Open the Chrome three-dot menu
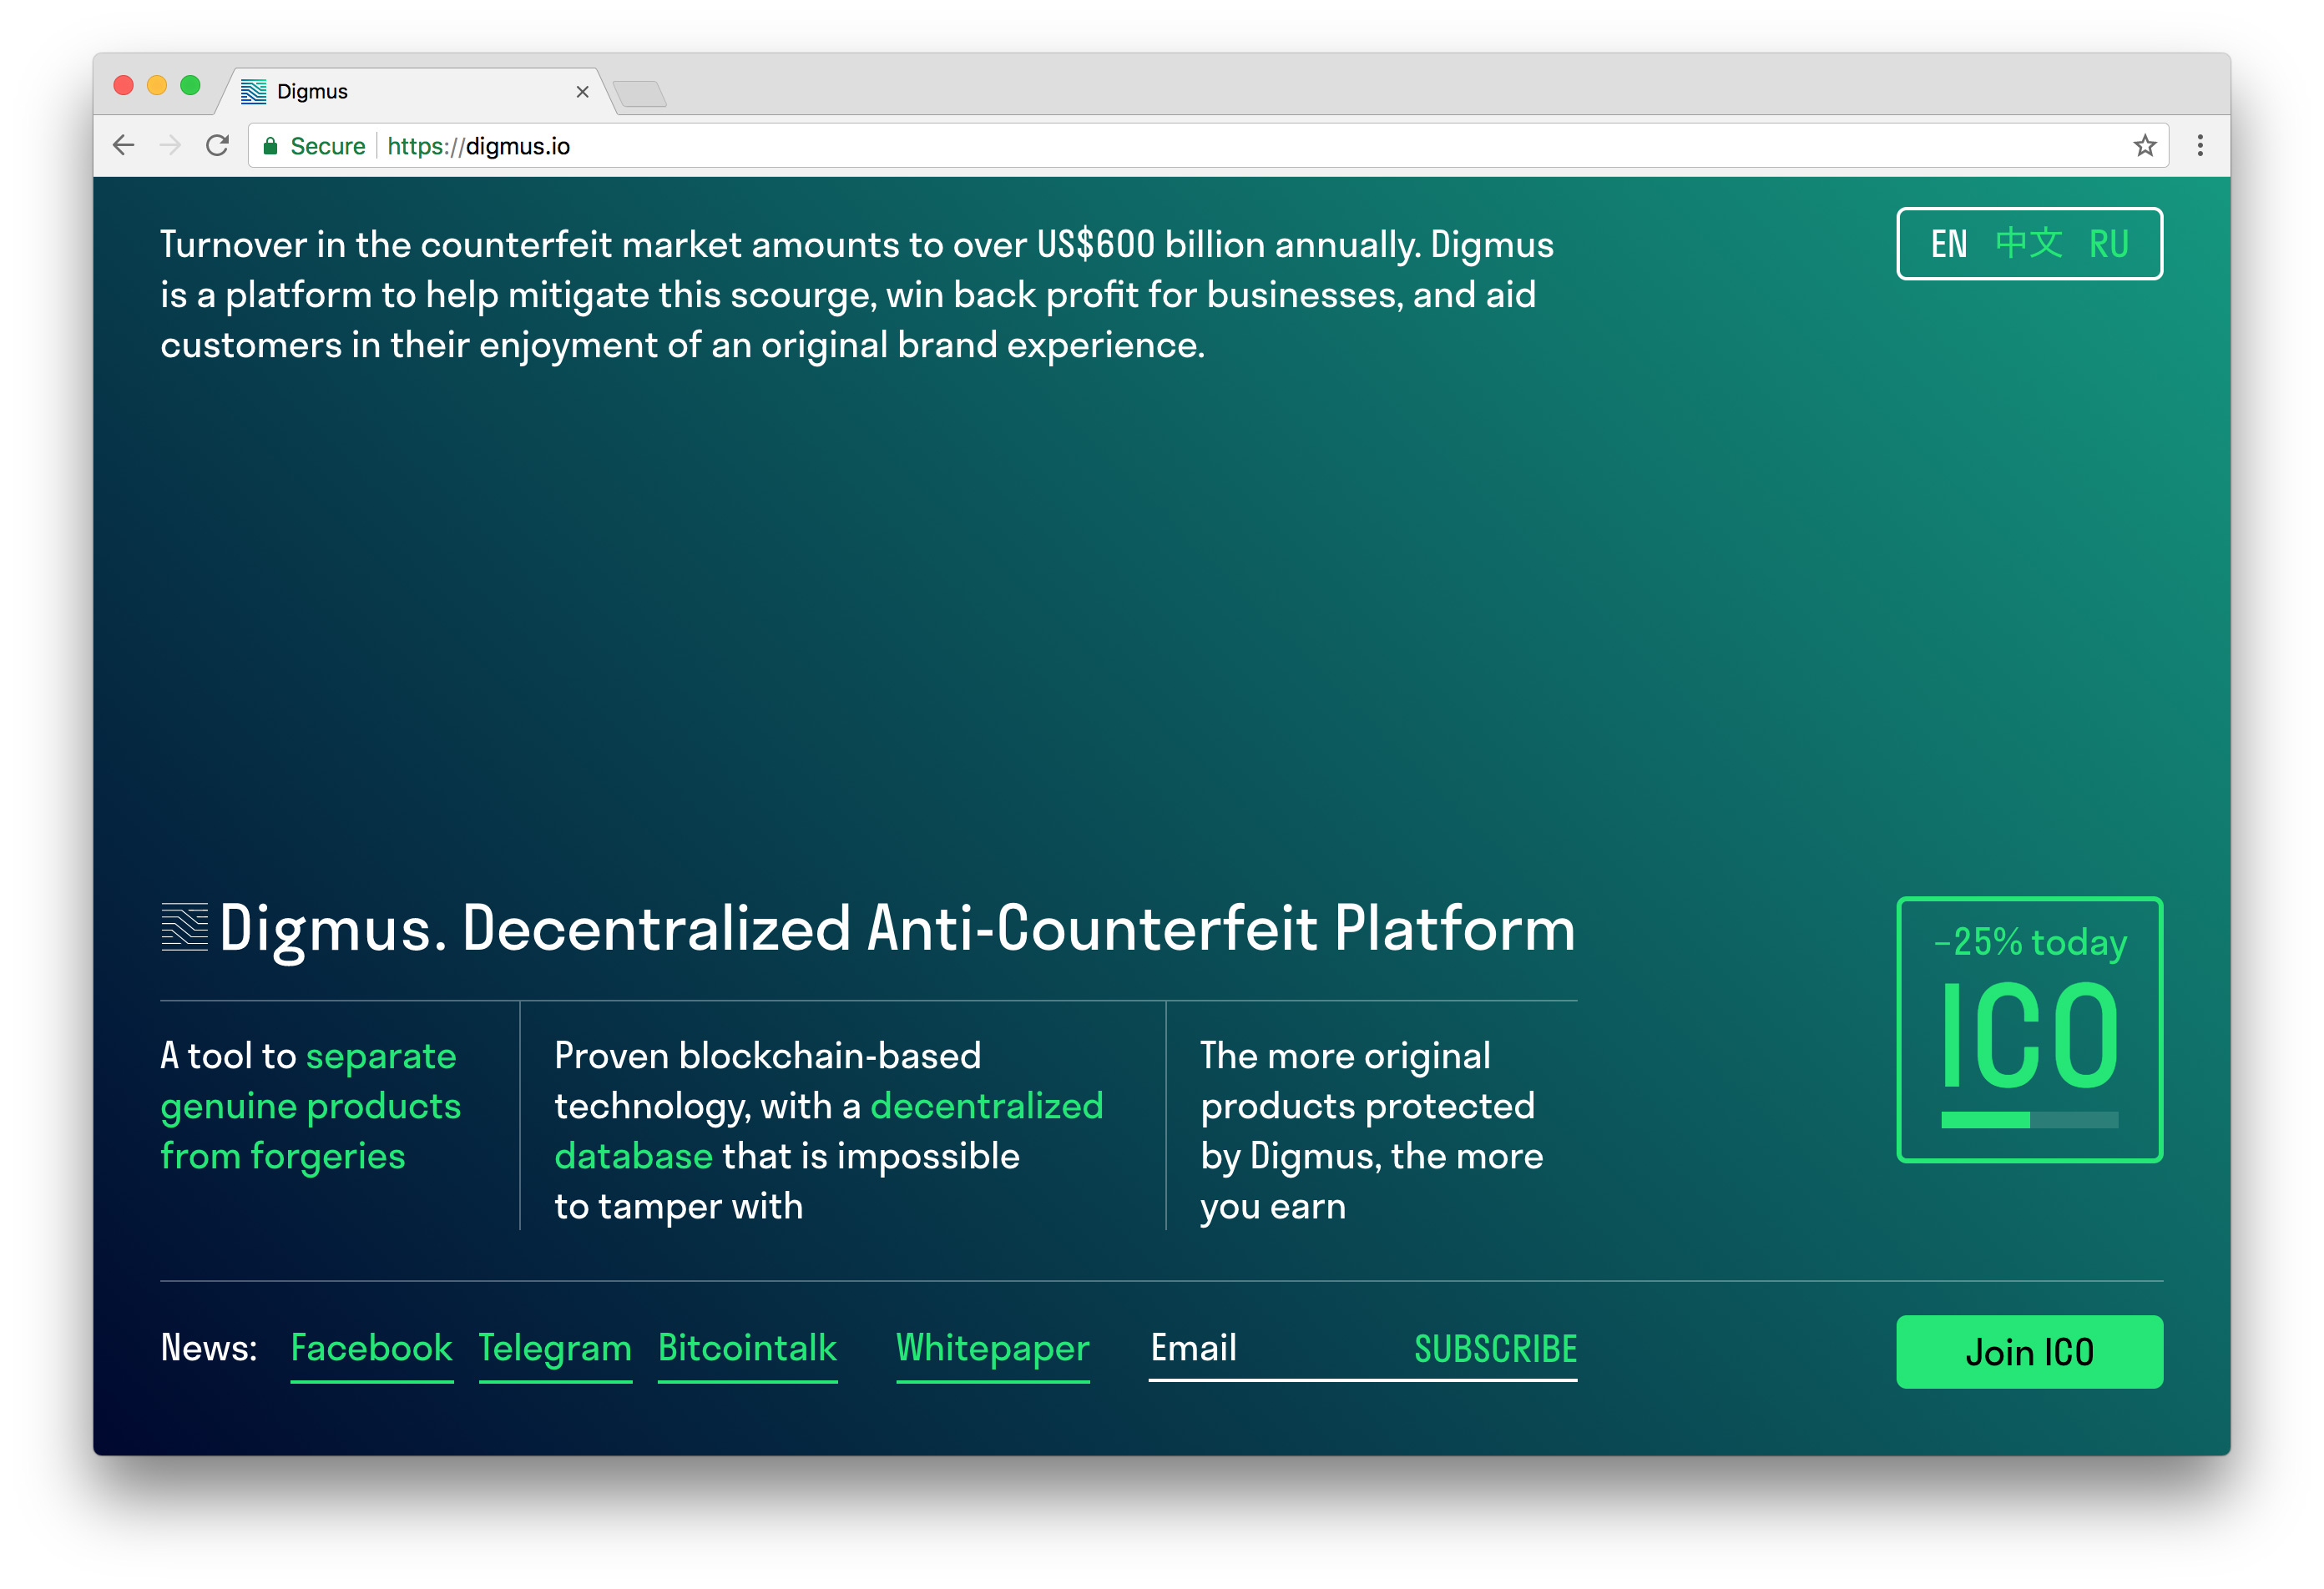 (x=2200, y=146)
